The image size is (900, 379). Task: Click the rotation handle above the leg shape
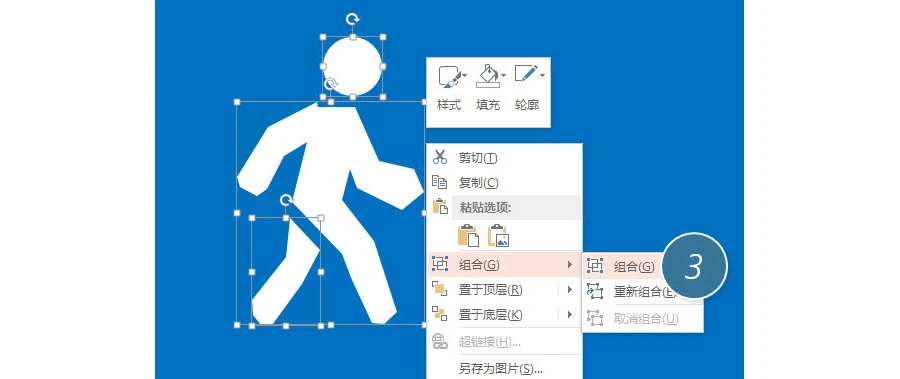click(286, 200)
